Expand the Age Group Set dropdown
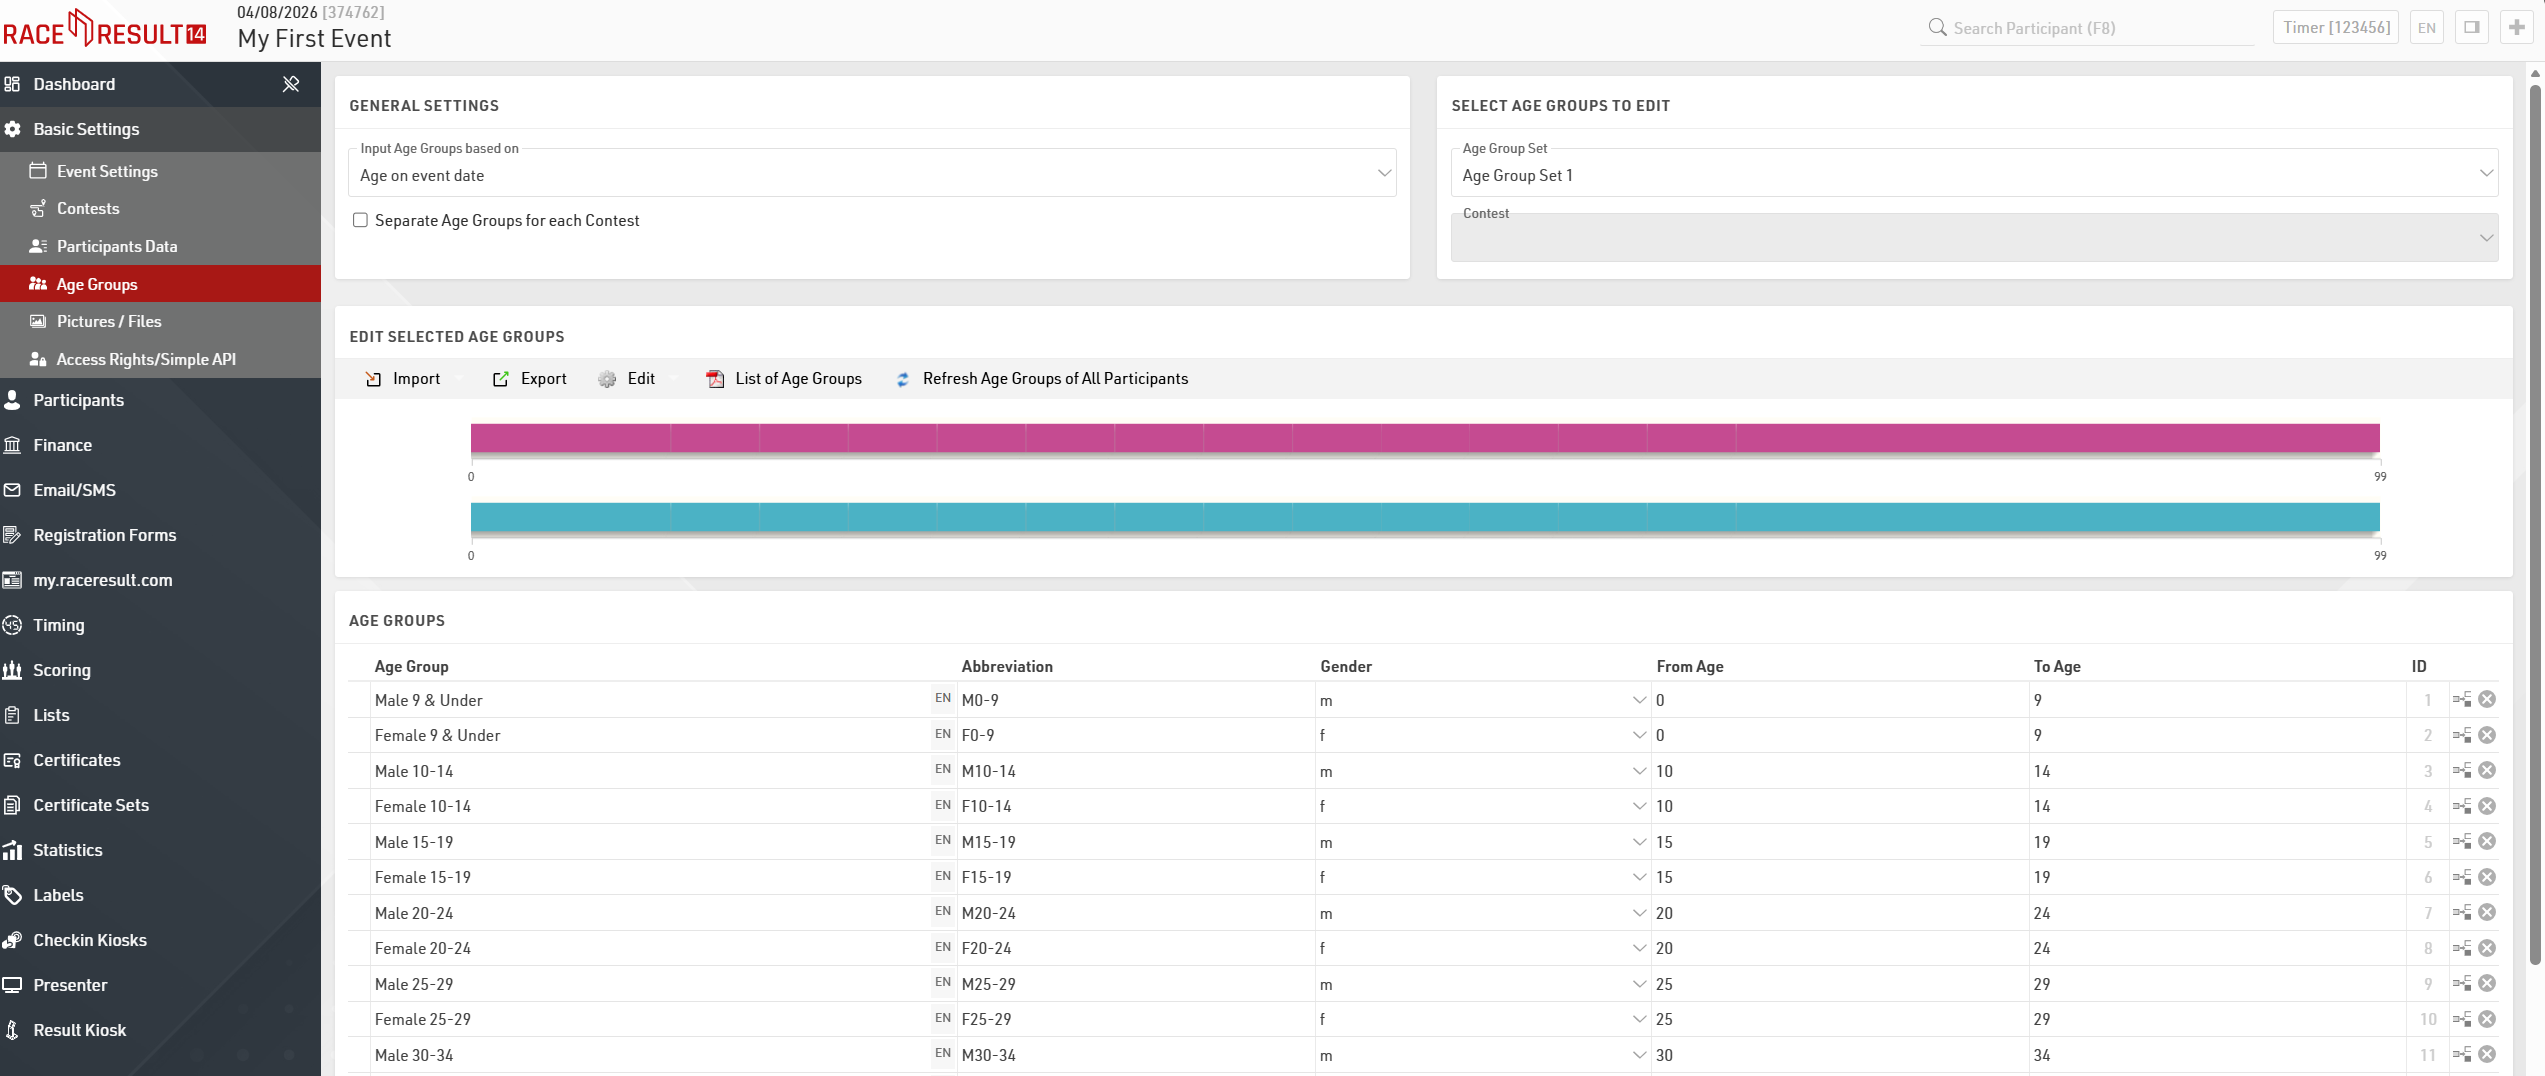 1973,174
